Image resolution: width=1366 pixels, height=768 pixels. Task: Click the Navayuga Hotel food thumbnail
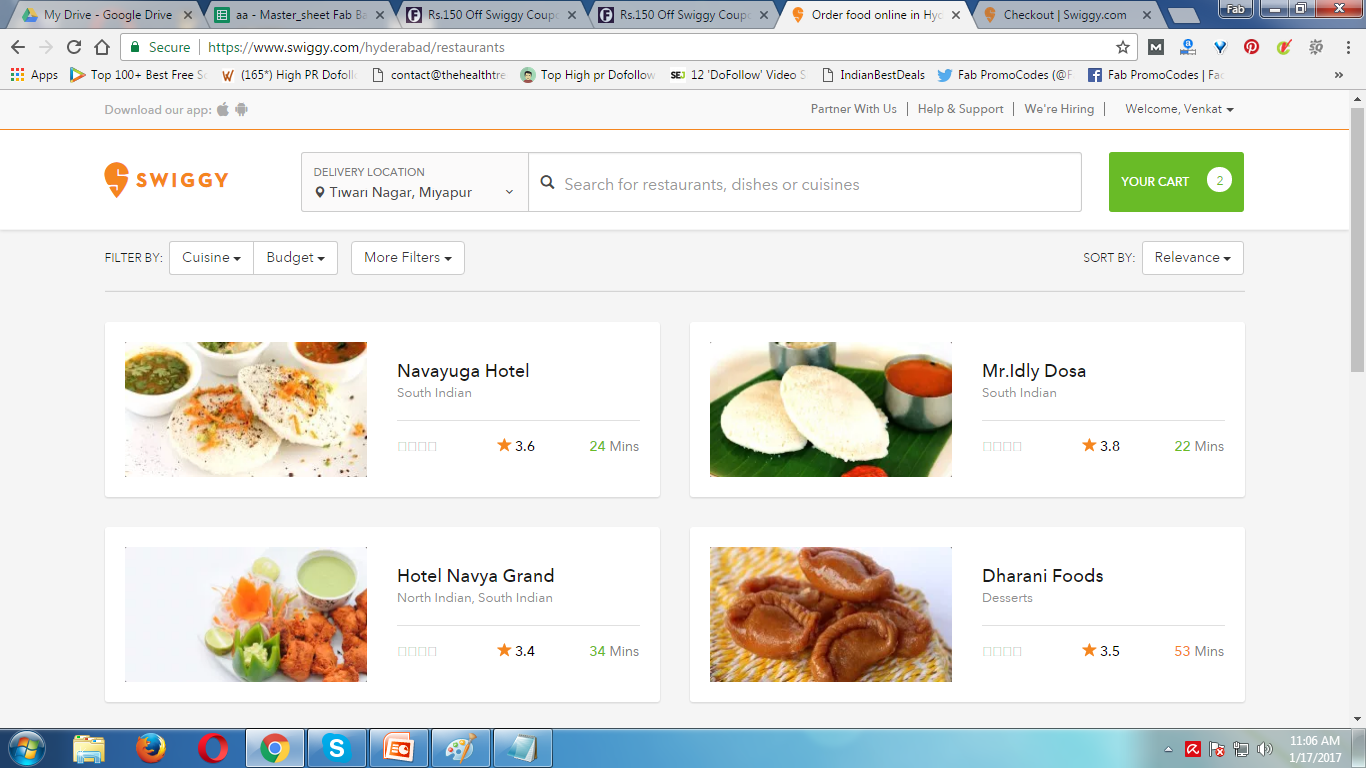pos(246,409)
